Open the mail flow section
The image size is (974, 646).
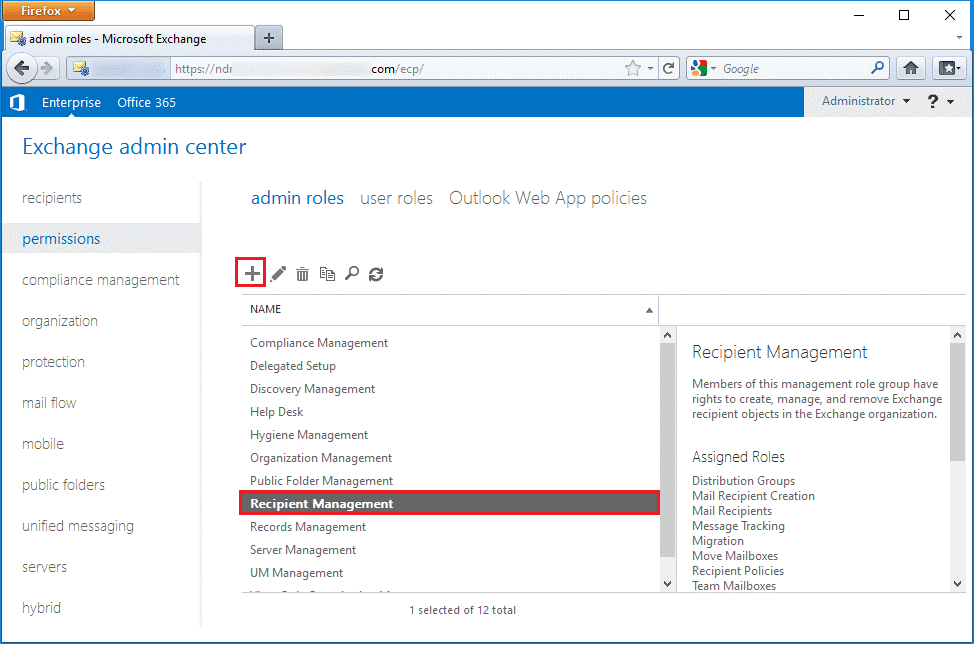pos(49,403)
